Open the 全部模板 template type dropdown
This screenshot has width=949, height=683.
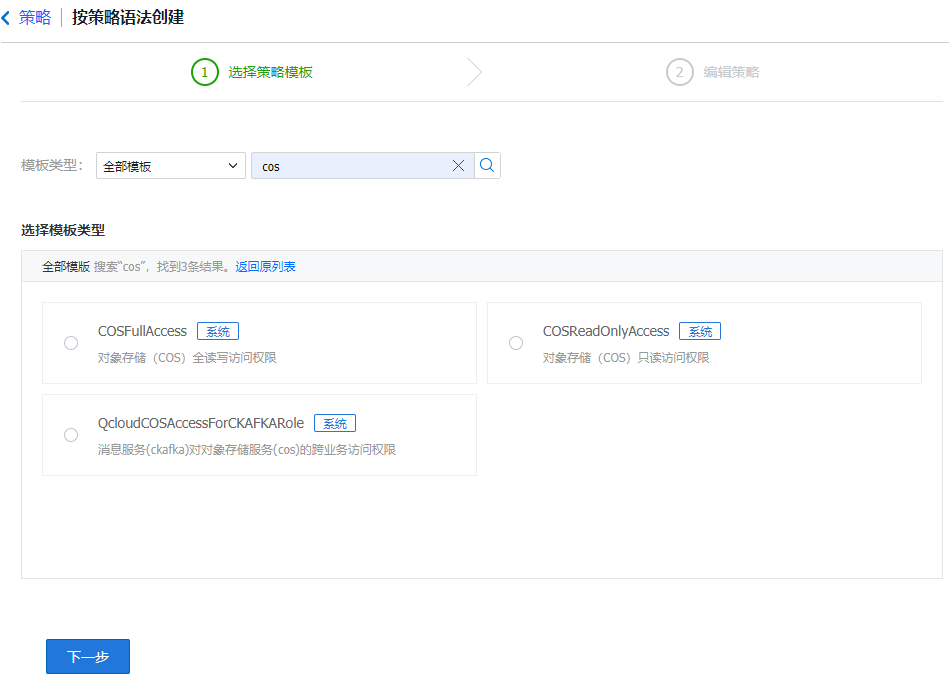coord(170,165)
